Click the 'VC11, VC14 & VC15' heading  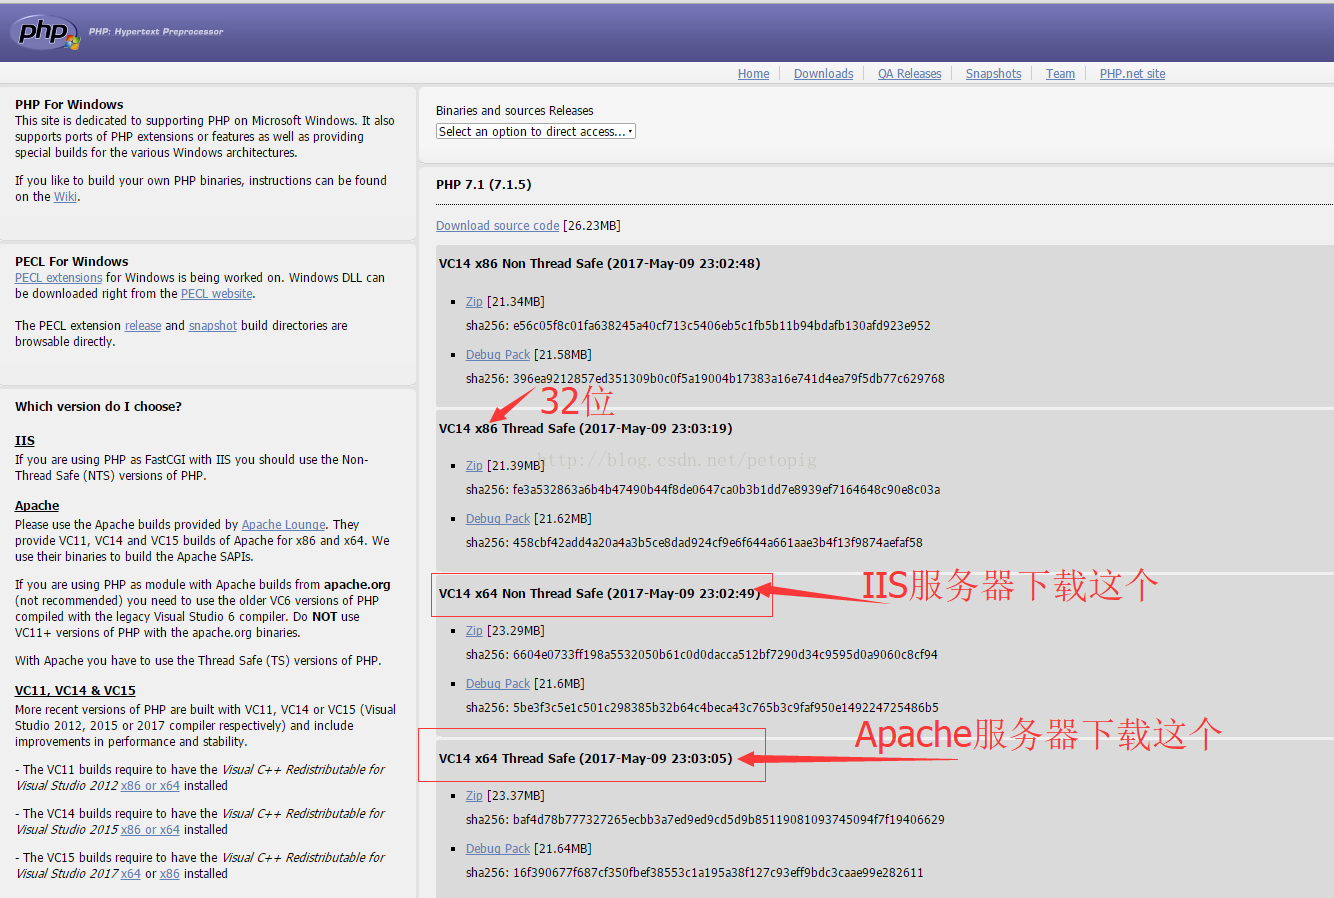[75, 691]
